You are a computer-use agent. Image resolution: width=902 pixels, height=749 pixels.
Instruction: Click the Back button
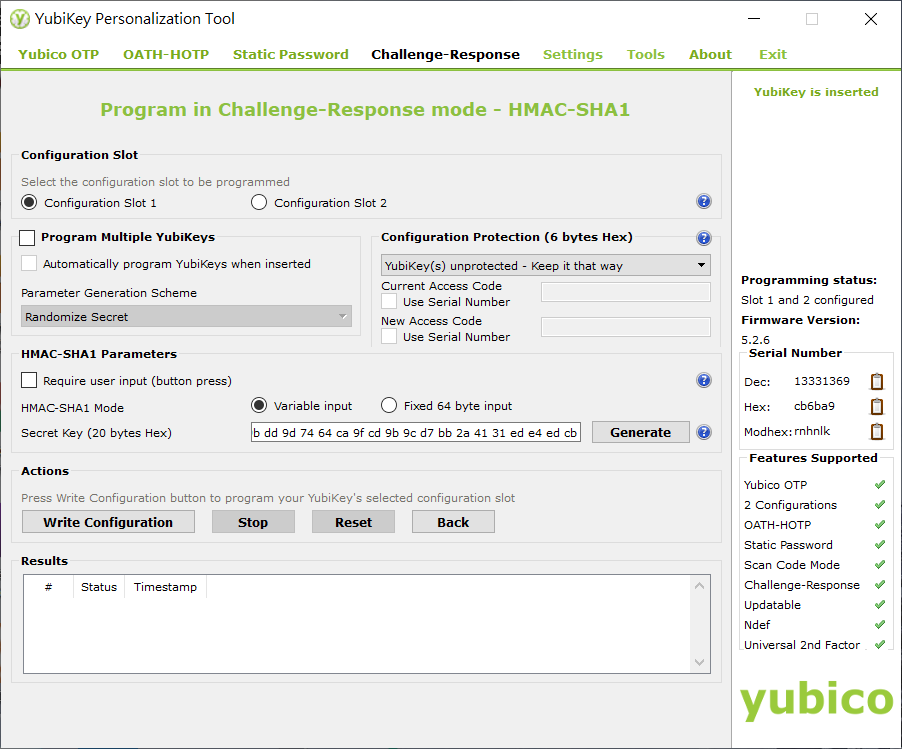[x=453, y=522]
